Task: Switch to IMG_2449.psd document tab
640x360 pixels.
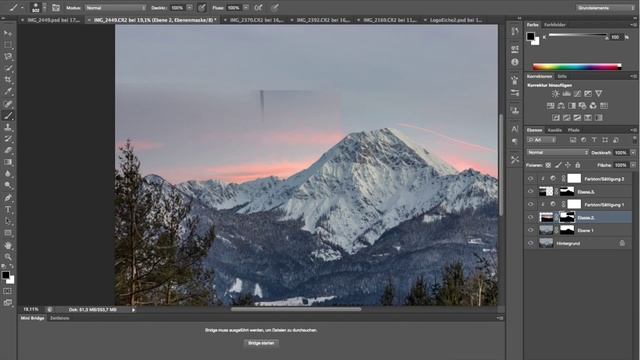Action: [53, 20]
